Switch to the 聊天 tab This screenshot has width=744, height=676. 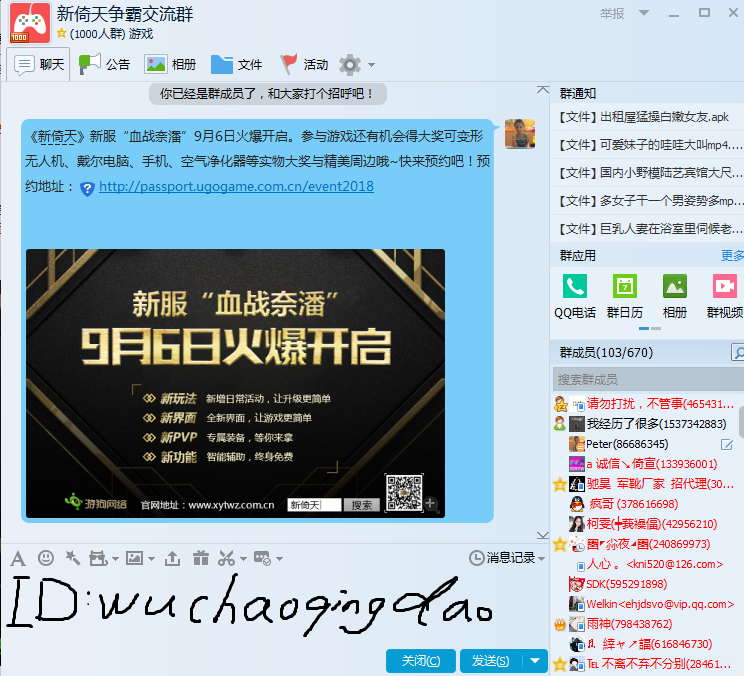(x=38, y=64)
